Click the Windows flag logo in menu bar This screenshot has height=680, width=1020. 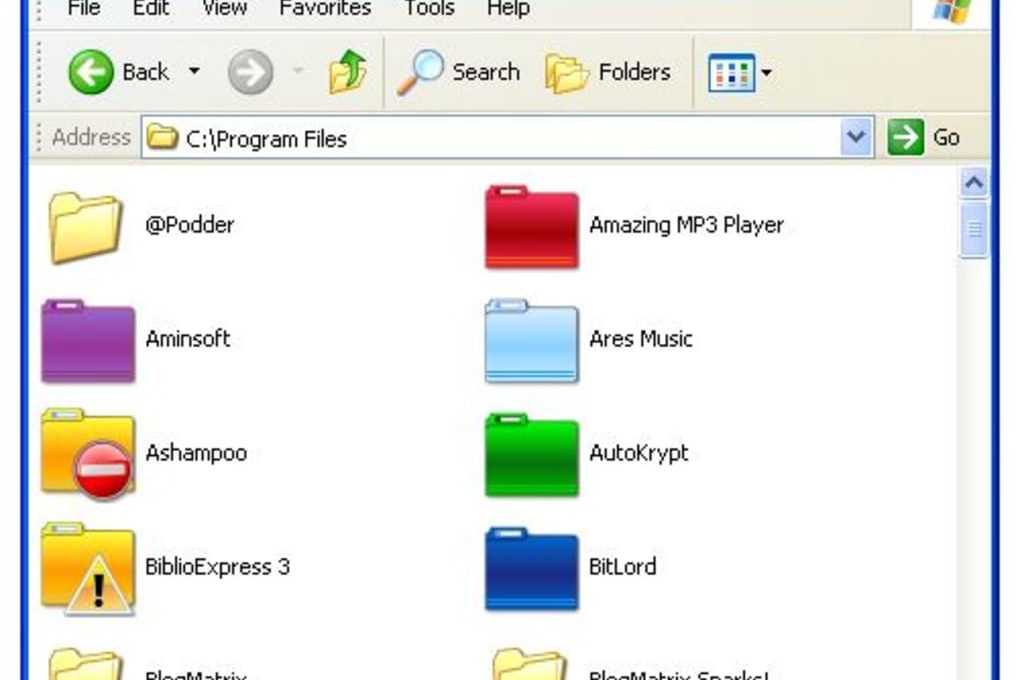click(x=951, y=10)
